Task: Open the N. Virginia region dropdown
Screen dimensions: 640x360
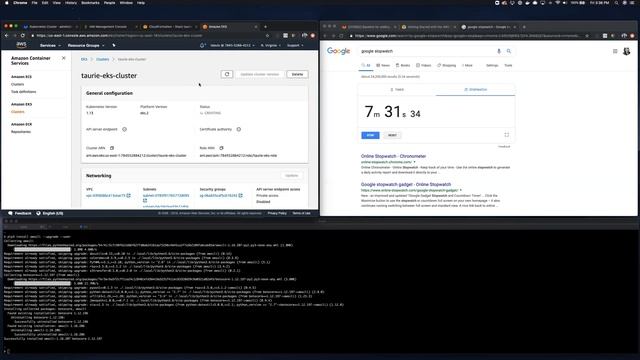Action: tap(270, 45)
